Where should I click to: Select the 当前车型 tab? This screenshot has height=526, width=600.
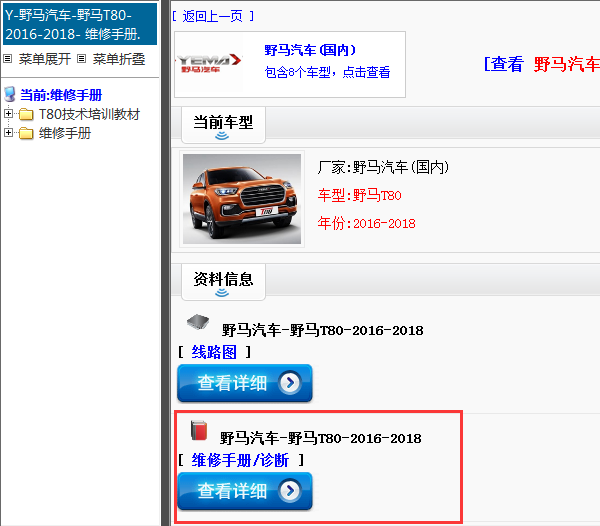pos(223,125)
